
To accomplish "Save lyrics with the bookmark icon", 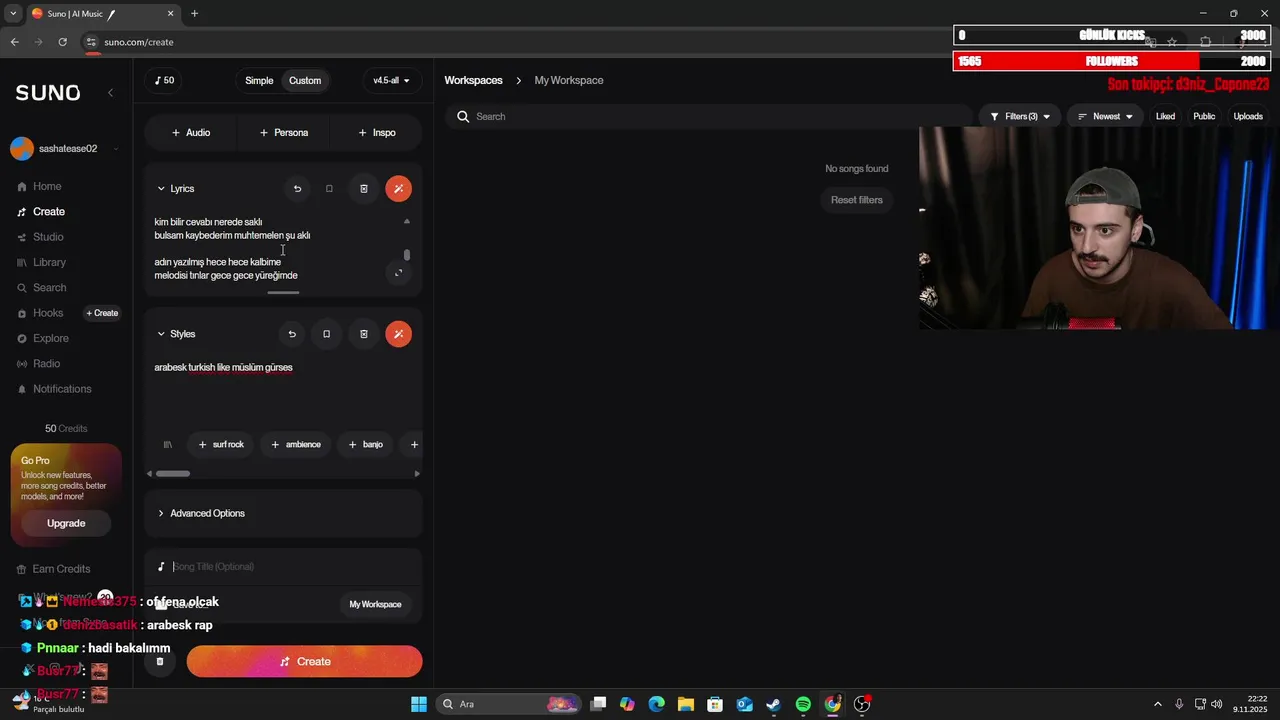I will 329,188.
